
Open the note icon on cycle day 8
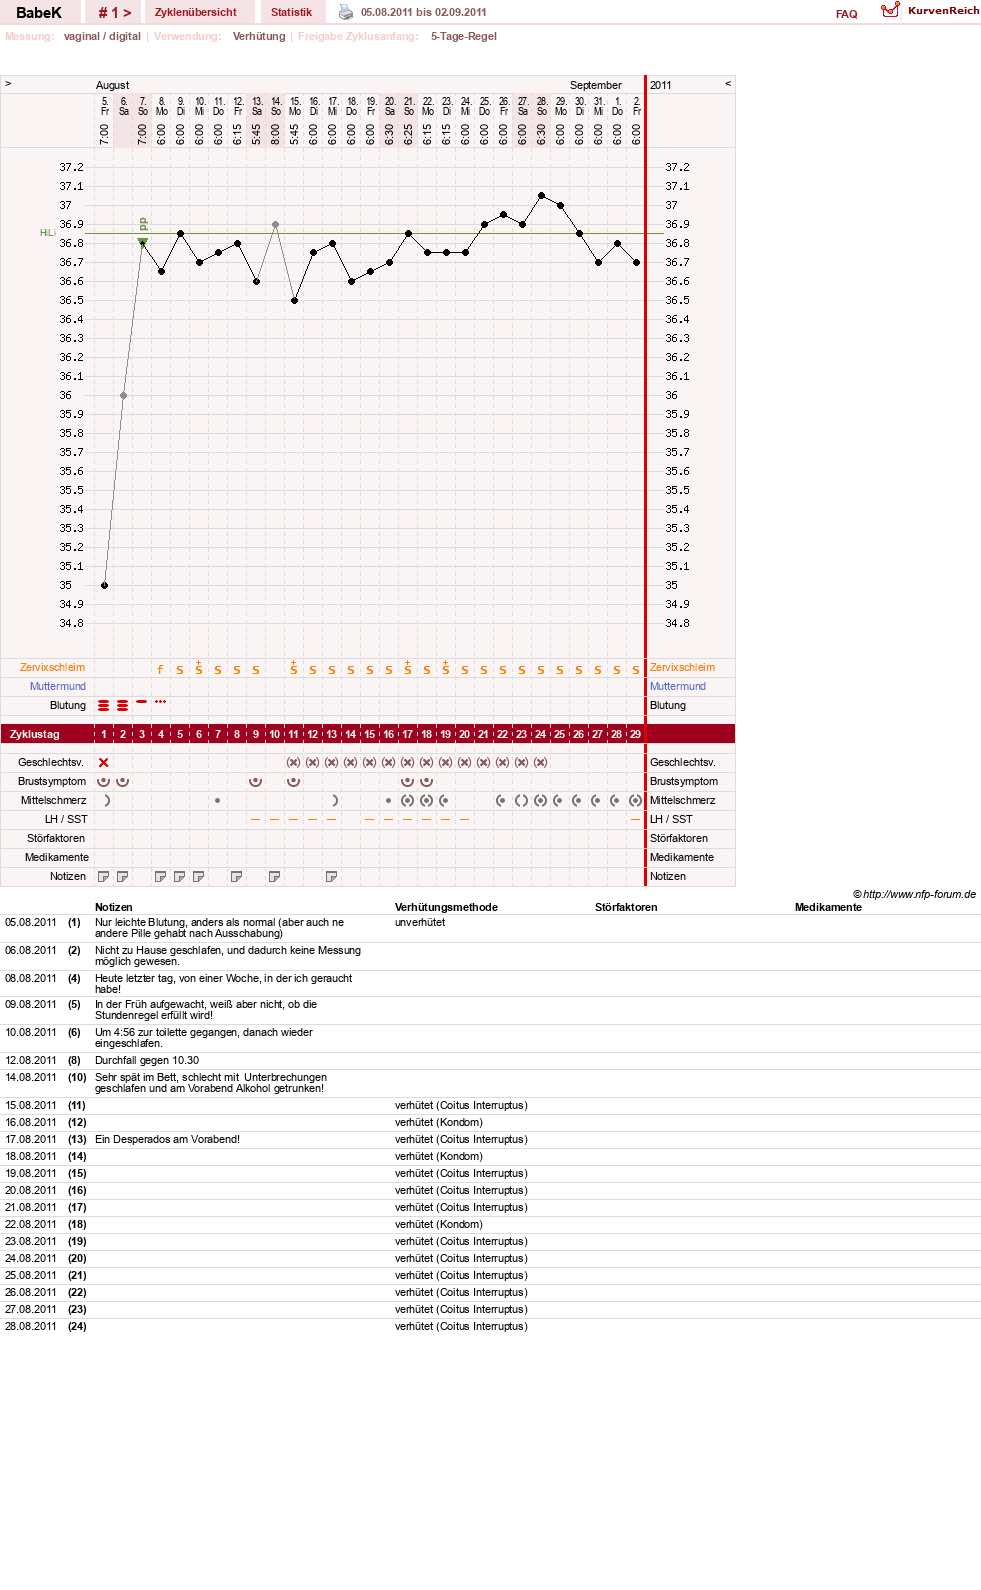(236, 877)
